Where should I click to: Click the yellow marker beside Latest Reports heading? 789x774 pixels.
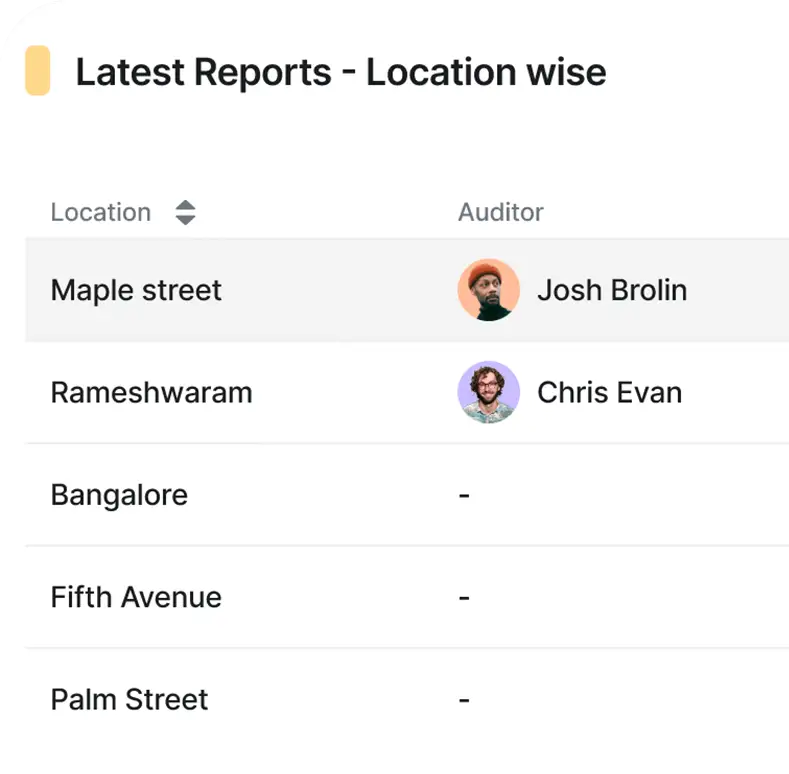tap(38, 70)
